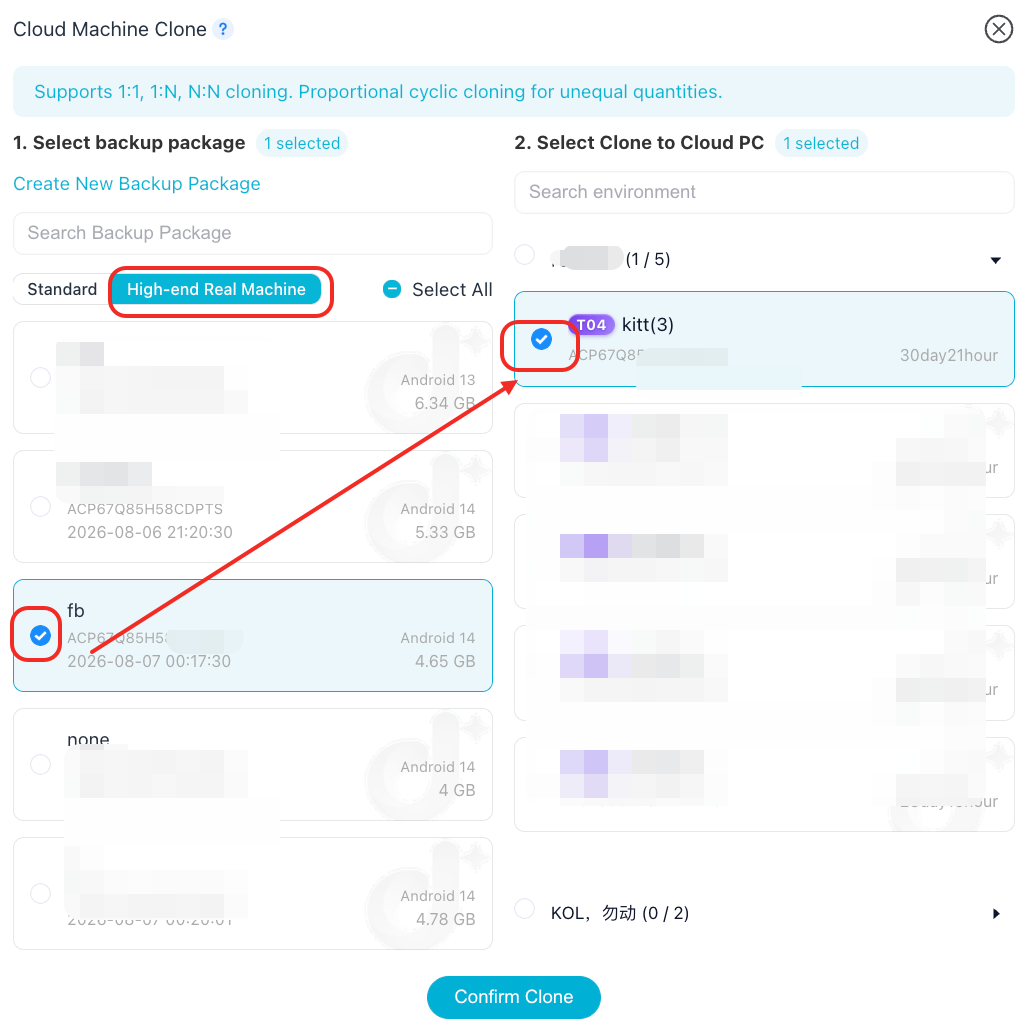The height and width of the screenshot is (1036, 1032).
Task: Switch to the Standard tab
Action: click(x=62, y=289)
